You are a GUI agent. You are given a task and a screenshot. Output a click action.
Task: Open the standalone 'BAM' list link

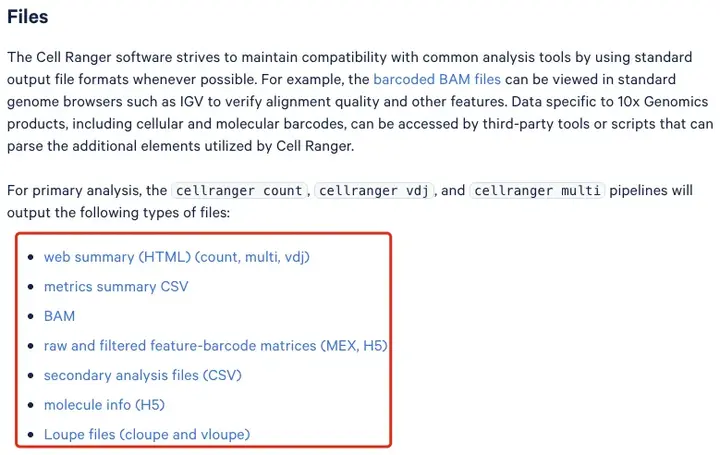[x=59, y=316]
